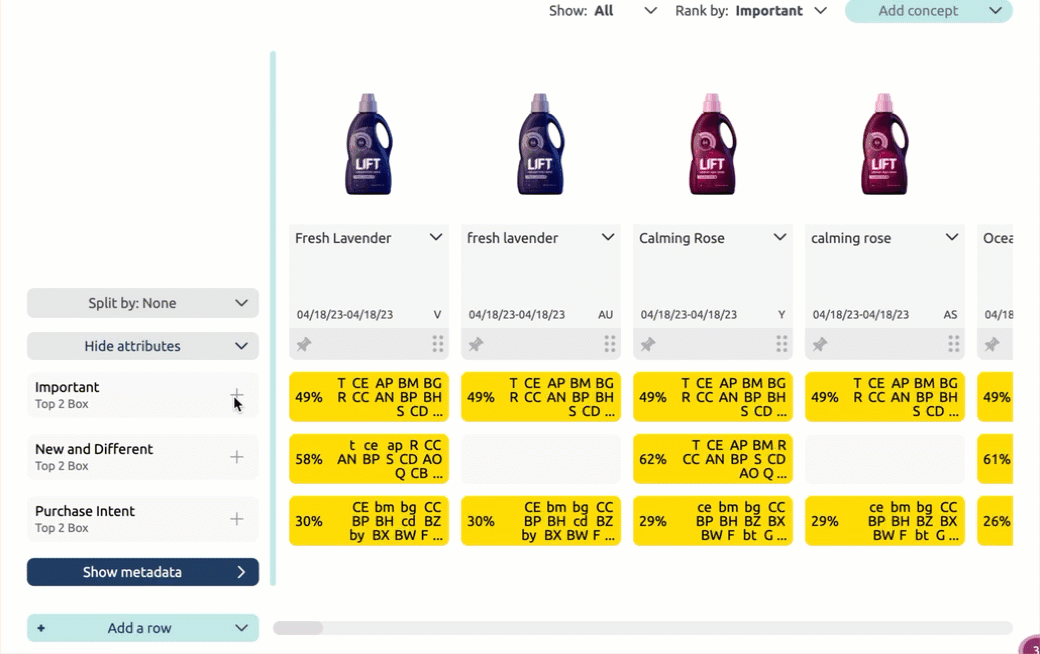This screenshot has height=654, width=1040.
Task: Pin the Fresh Lavender concept column
Action: 304,344
